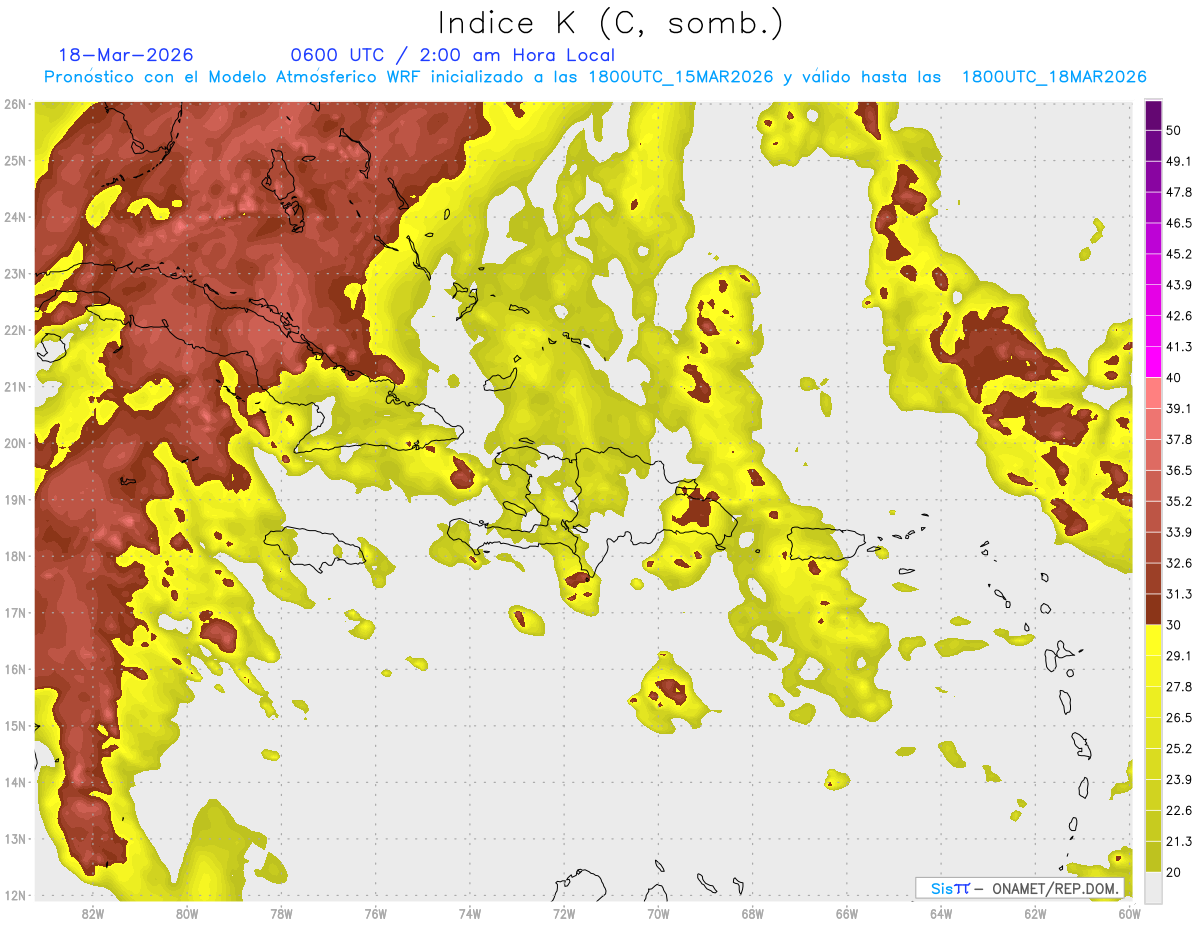1200x927 pixels.
Task: Click the 'Pronostico con el Modelo Atmosferico WRF' line
Action: tap(595, 77)
